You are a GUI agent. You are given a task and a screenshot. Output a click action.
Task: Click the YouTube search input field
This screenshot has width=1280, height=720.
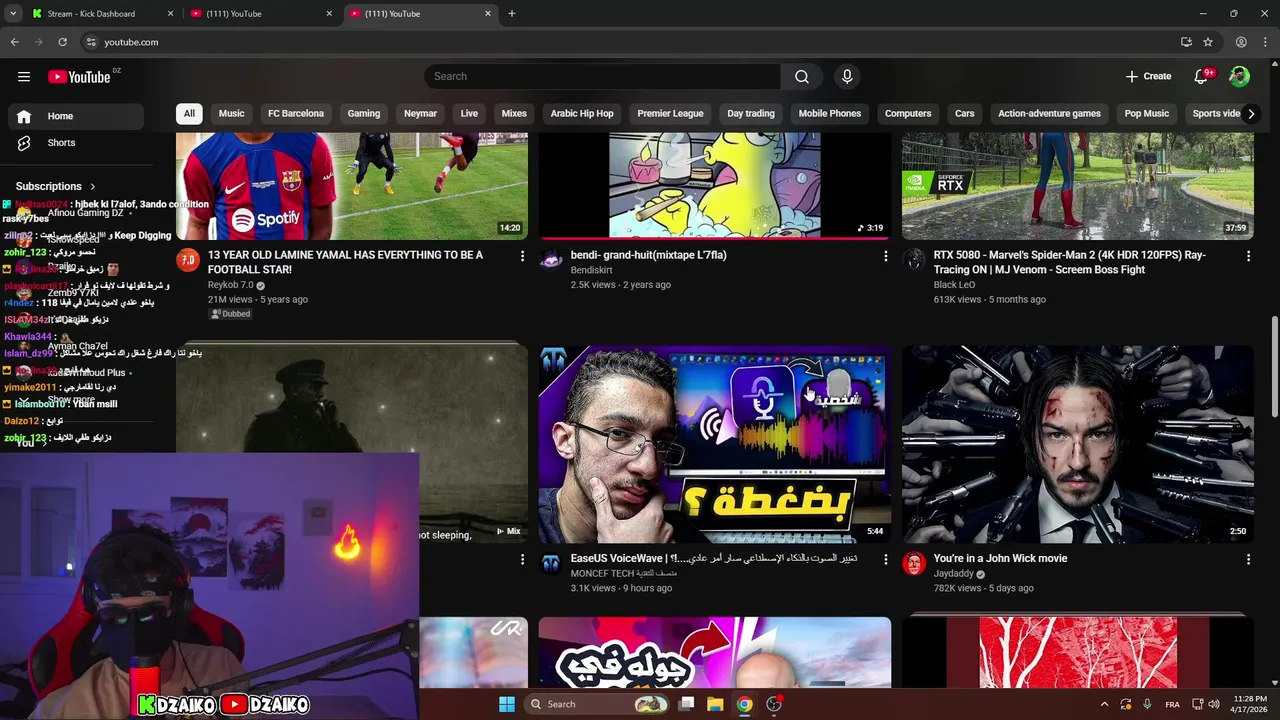click(602, 77)
